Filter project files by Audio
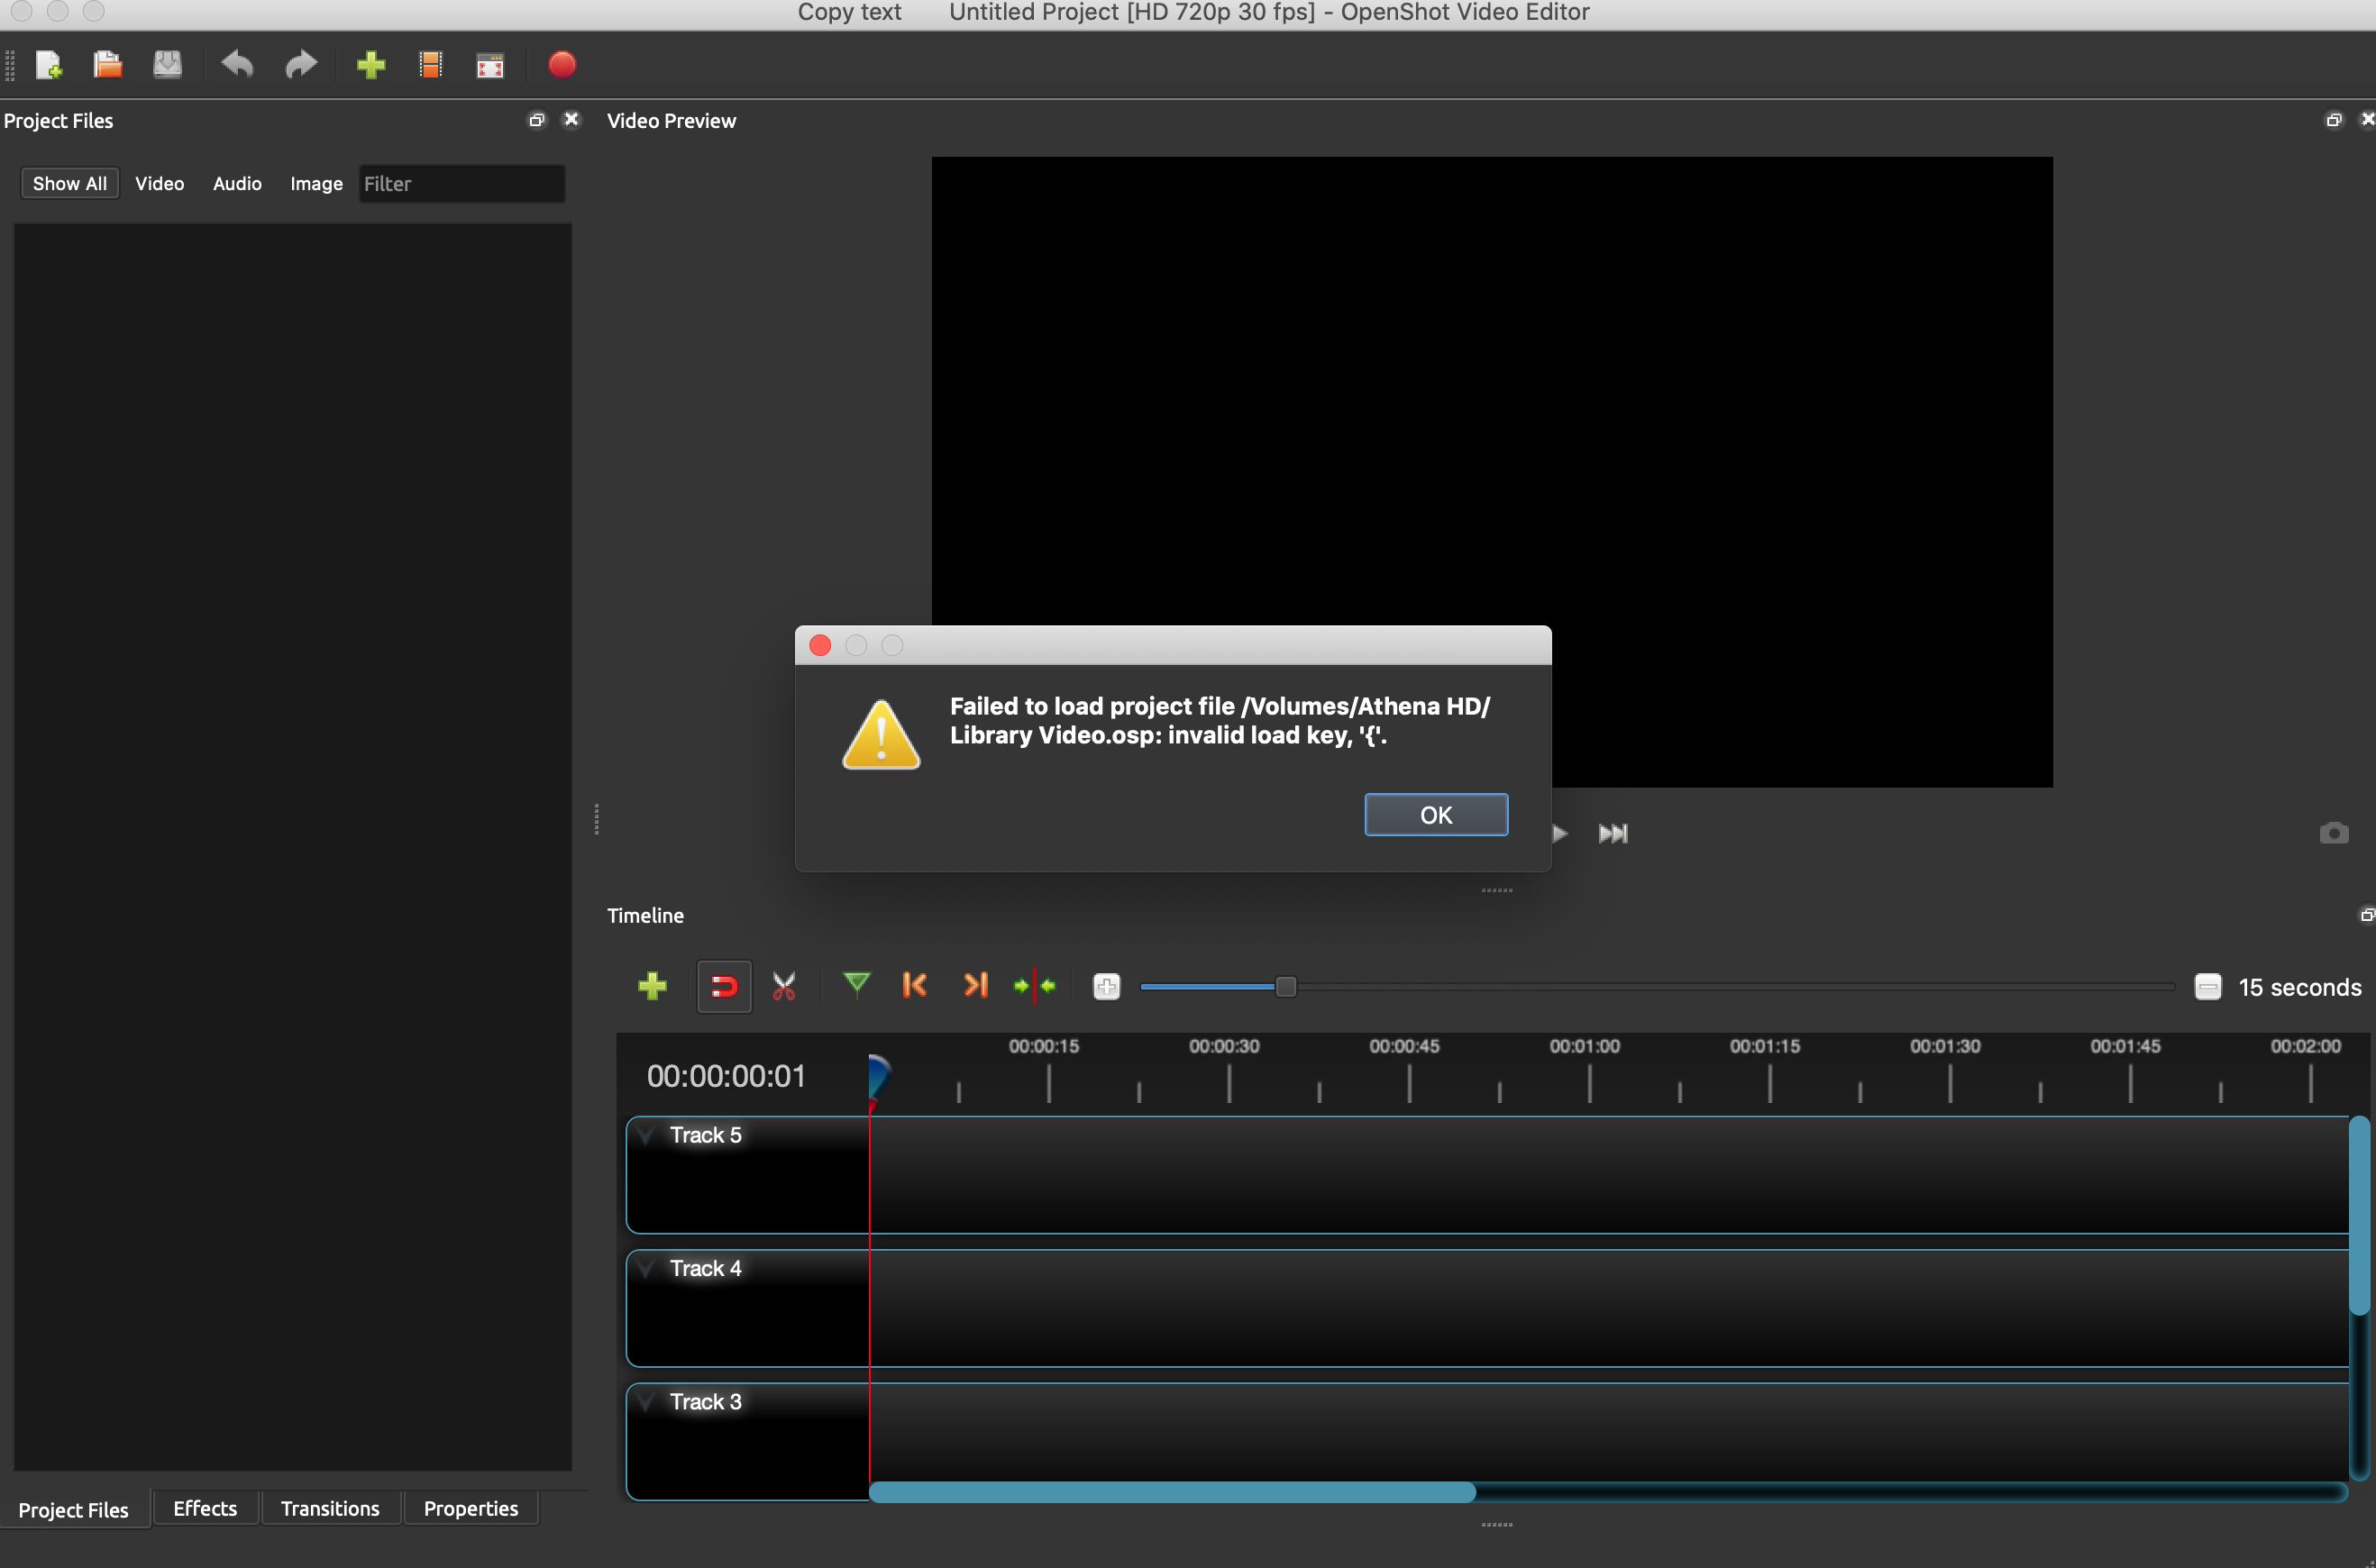Image resolution: width=2376 pixels, height=1568 pixels. click(237, 183)
